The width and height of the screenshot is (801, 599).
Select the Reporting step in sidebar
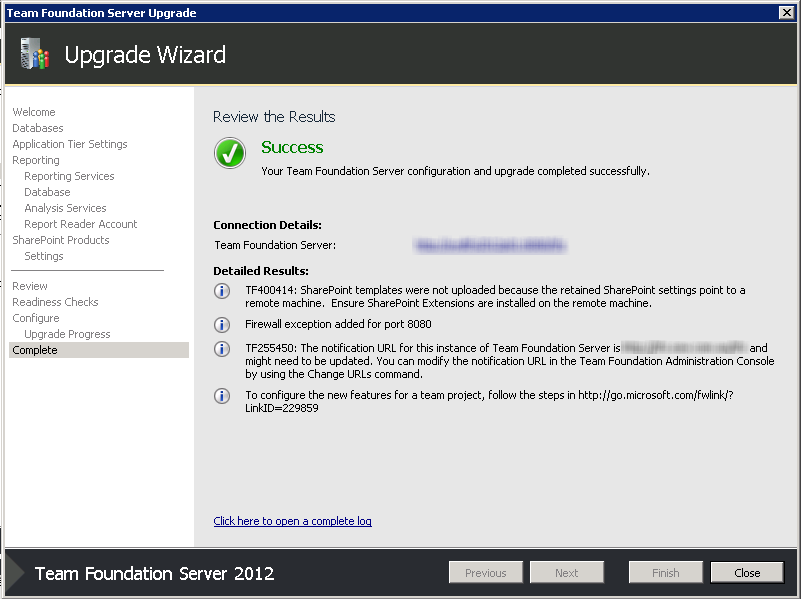(x=36, y=160)
